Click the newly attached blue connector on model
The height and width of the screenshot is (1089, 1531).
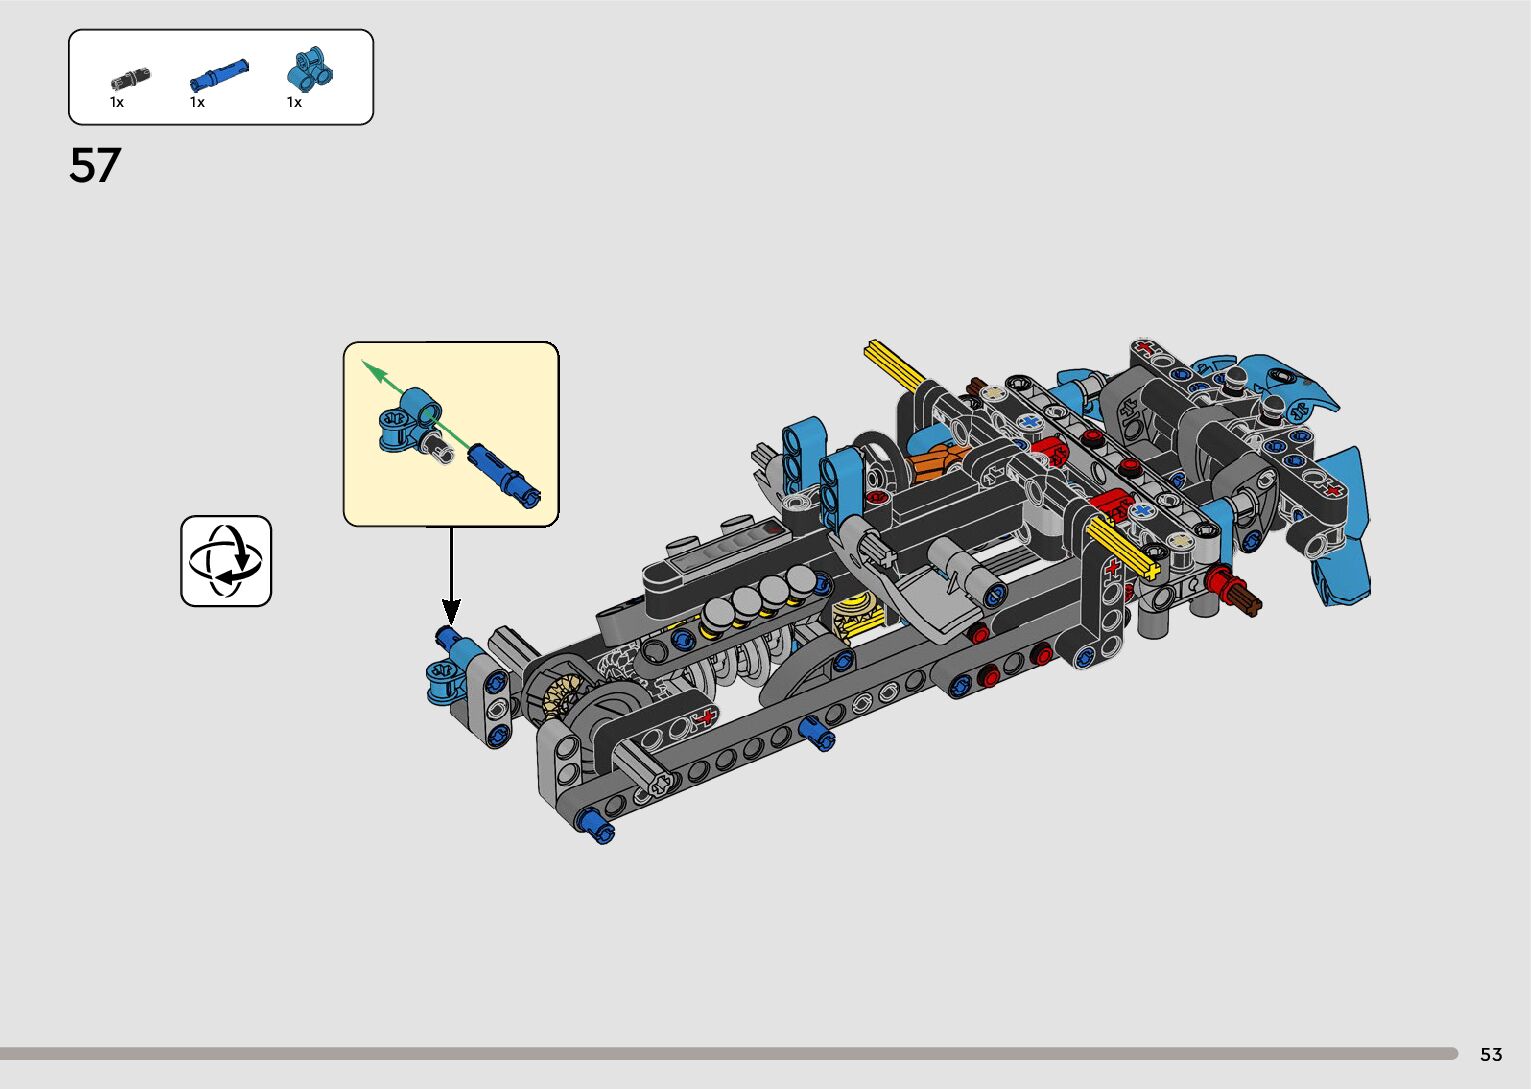tap(448, 666)
